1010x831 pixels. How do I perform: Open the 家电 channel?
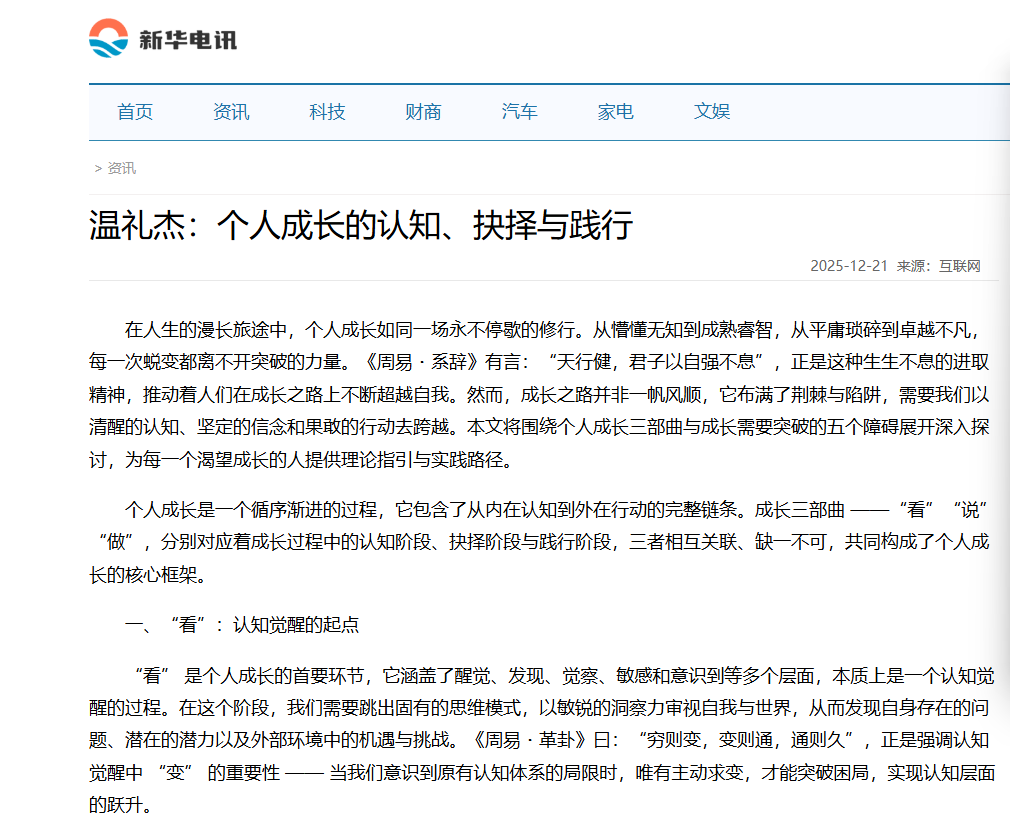[615, 112]
